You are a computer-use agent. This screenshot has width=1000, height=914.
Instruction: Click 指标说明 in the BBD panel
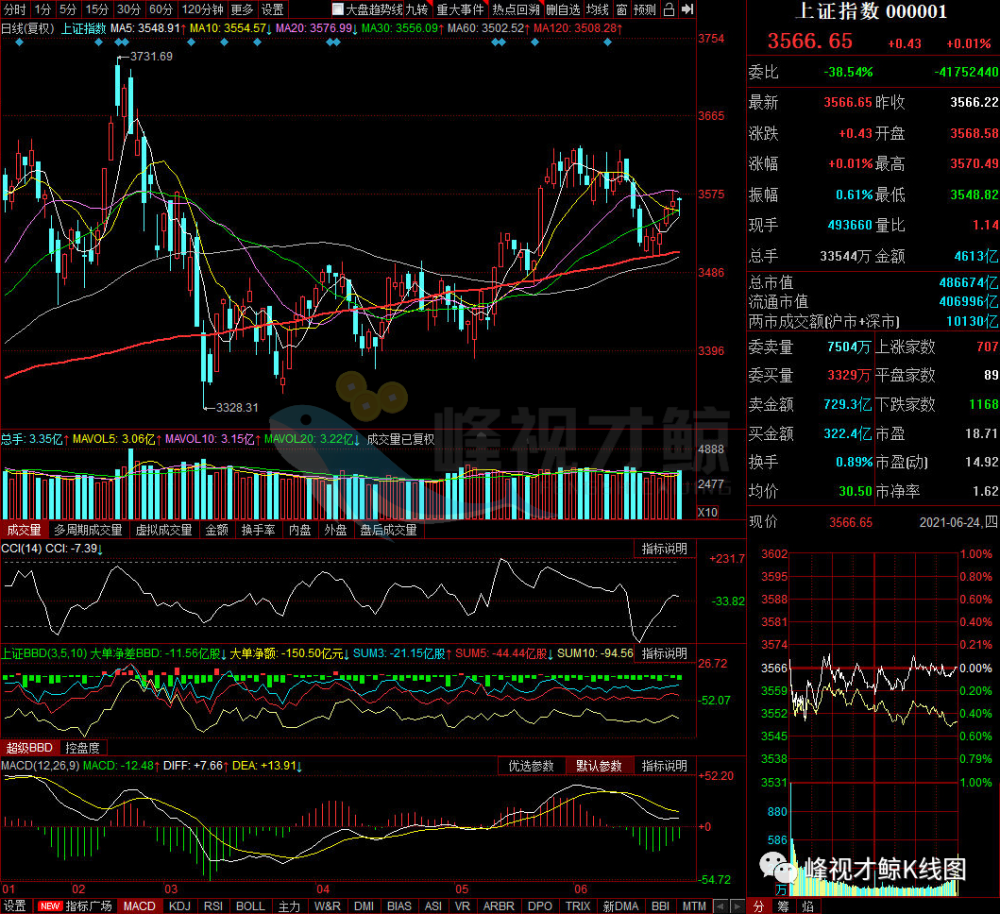tap(665, 654)
